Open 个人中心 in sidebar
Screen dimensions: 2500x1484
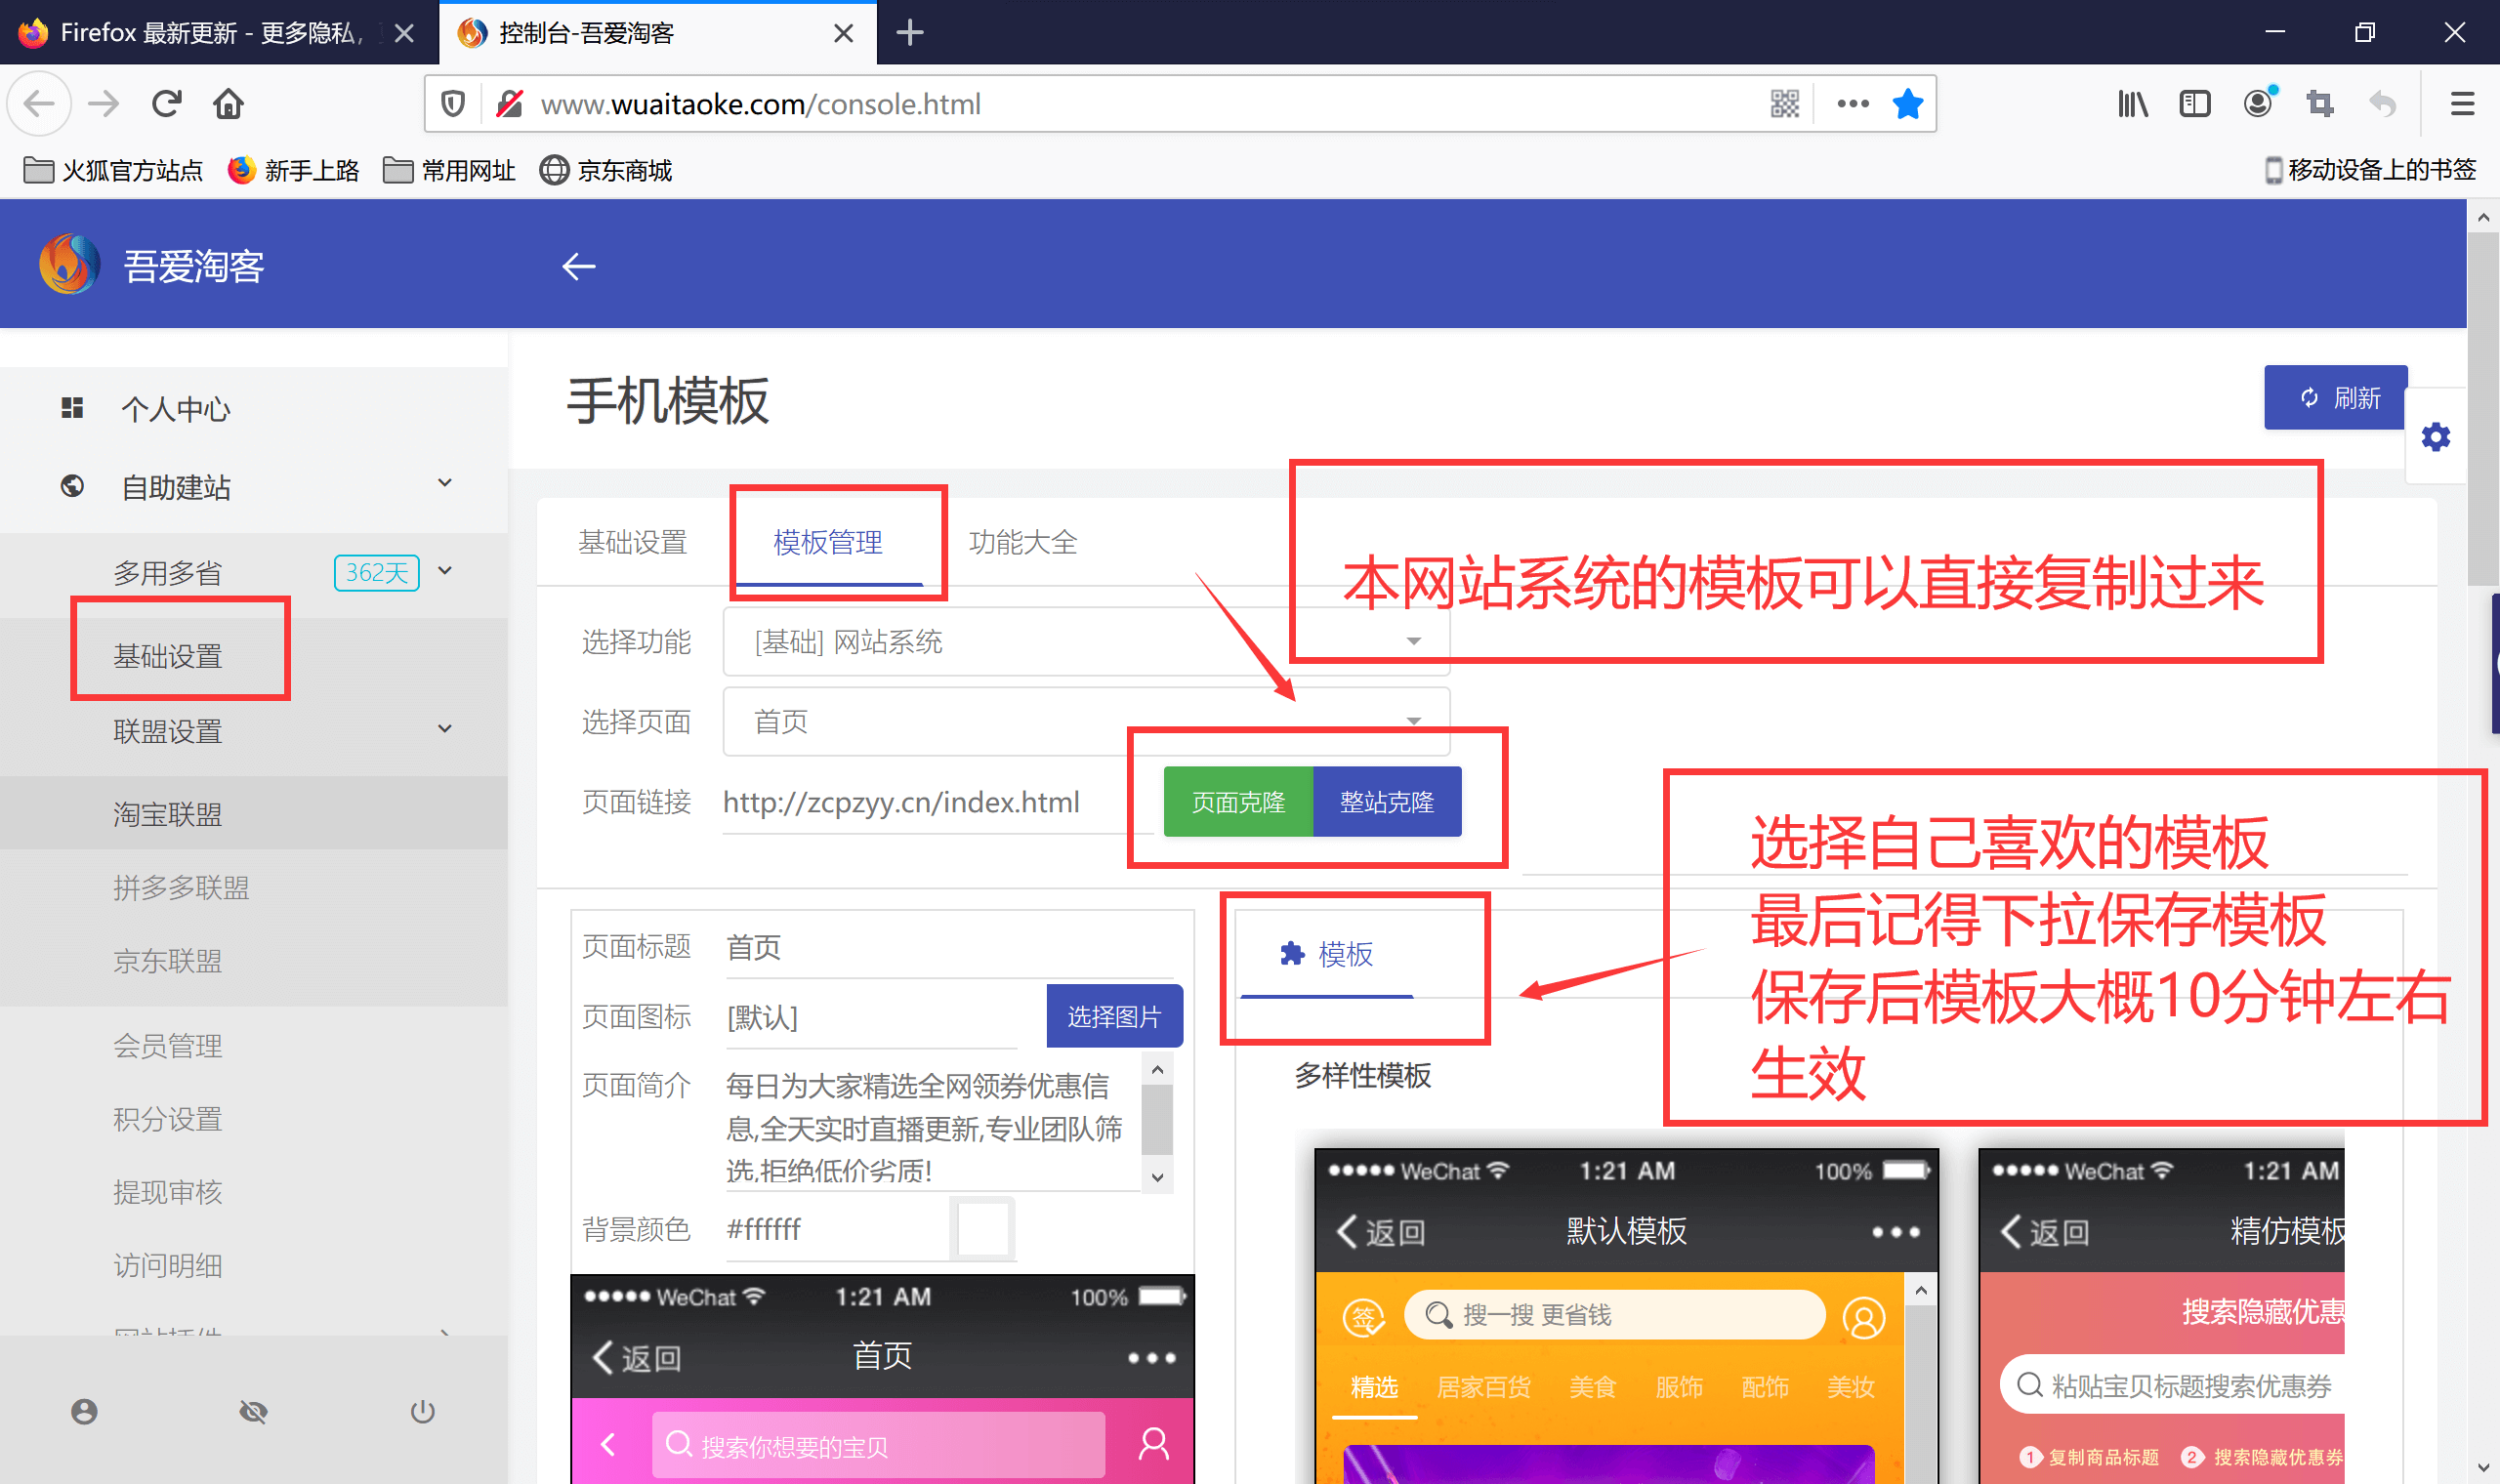[254, 408]
